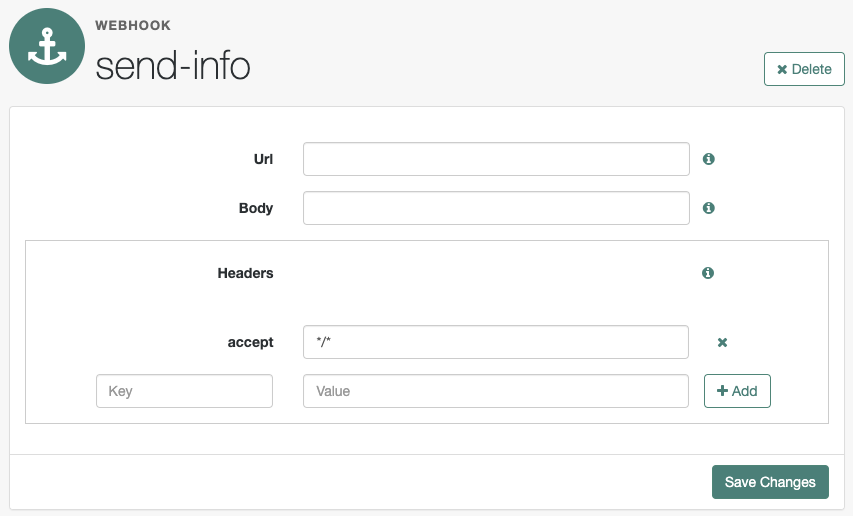Remove the accept header with X icon
Image resolution: width=853 pixels, height=516 pixels.
point(722,342)
